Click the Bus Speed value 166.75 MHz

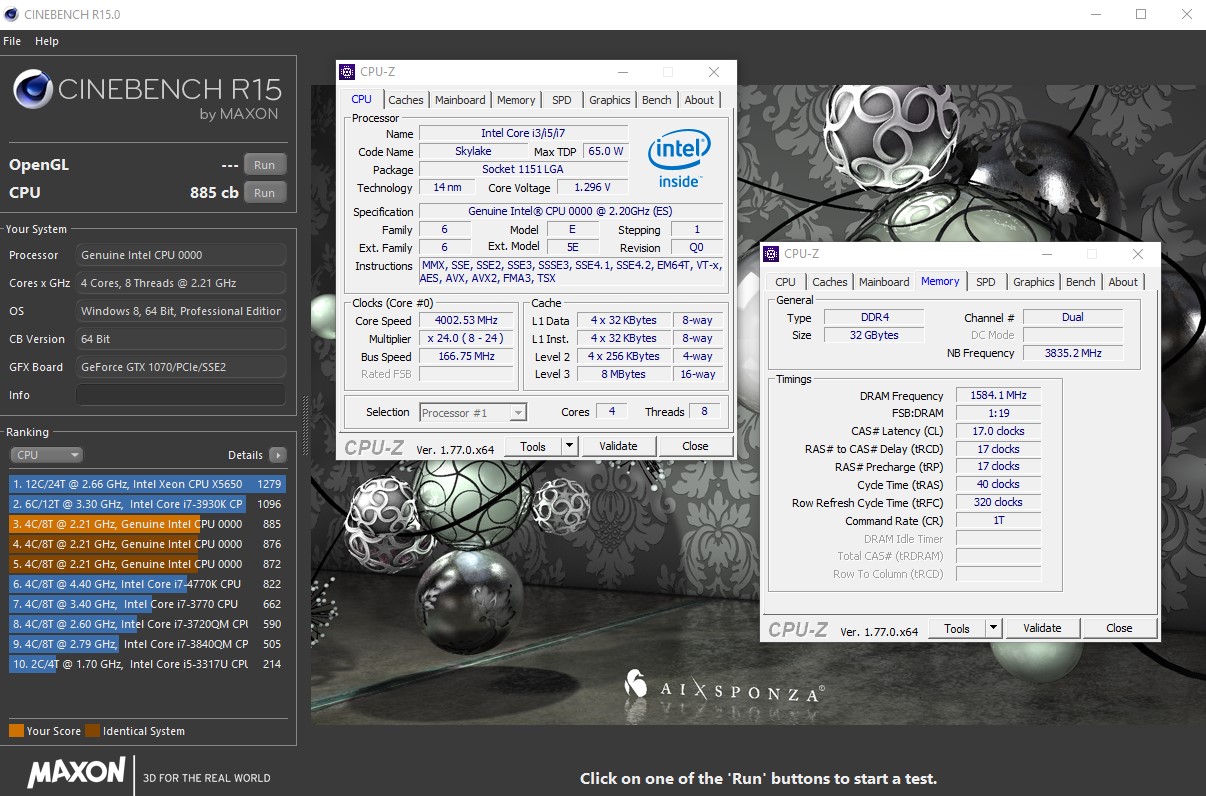[x=466, y=357]
